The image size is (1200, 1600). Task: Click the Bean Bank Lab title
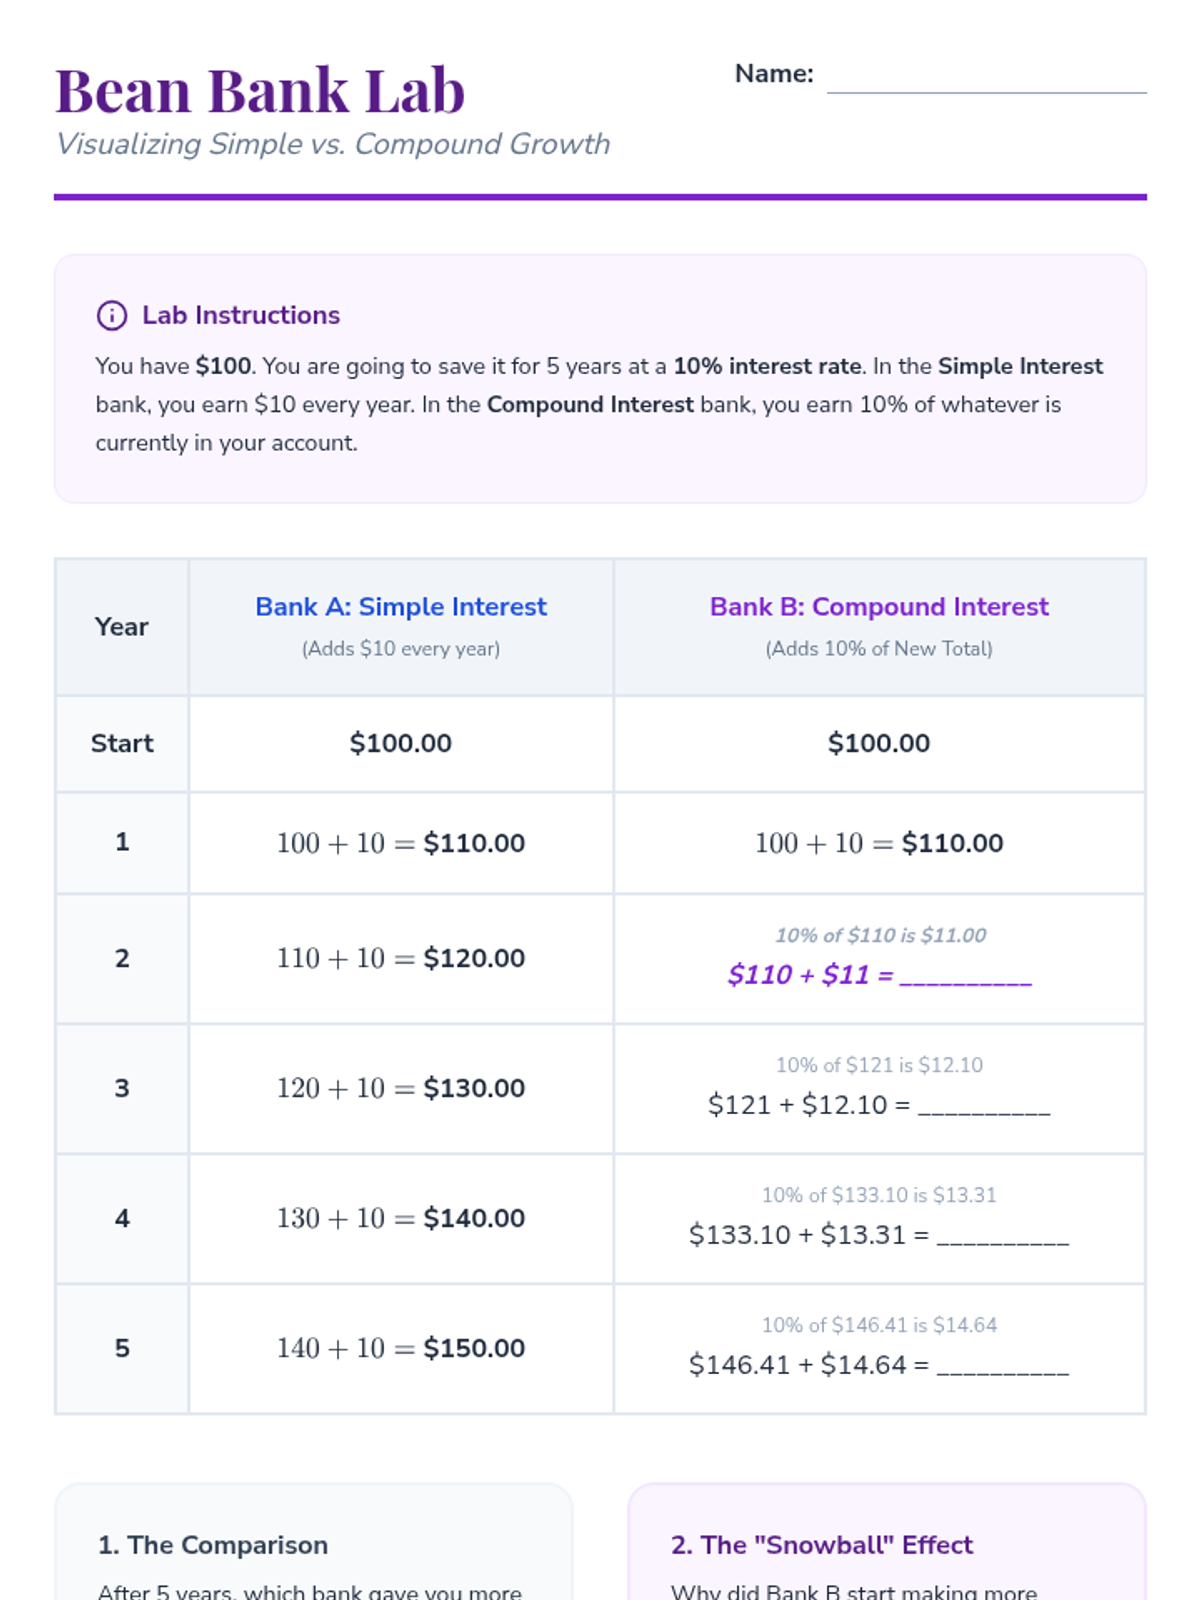click(x=260, y=90)
